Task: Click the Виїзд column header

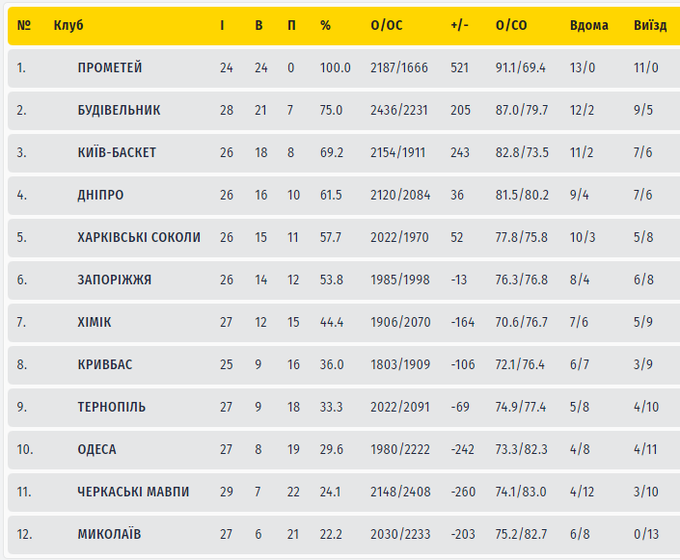Action: point(650,25)
